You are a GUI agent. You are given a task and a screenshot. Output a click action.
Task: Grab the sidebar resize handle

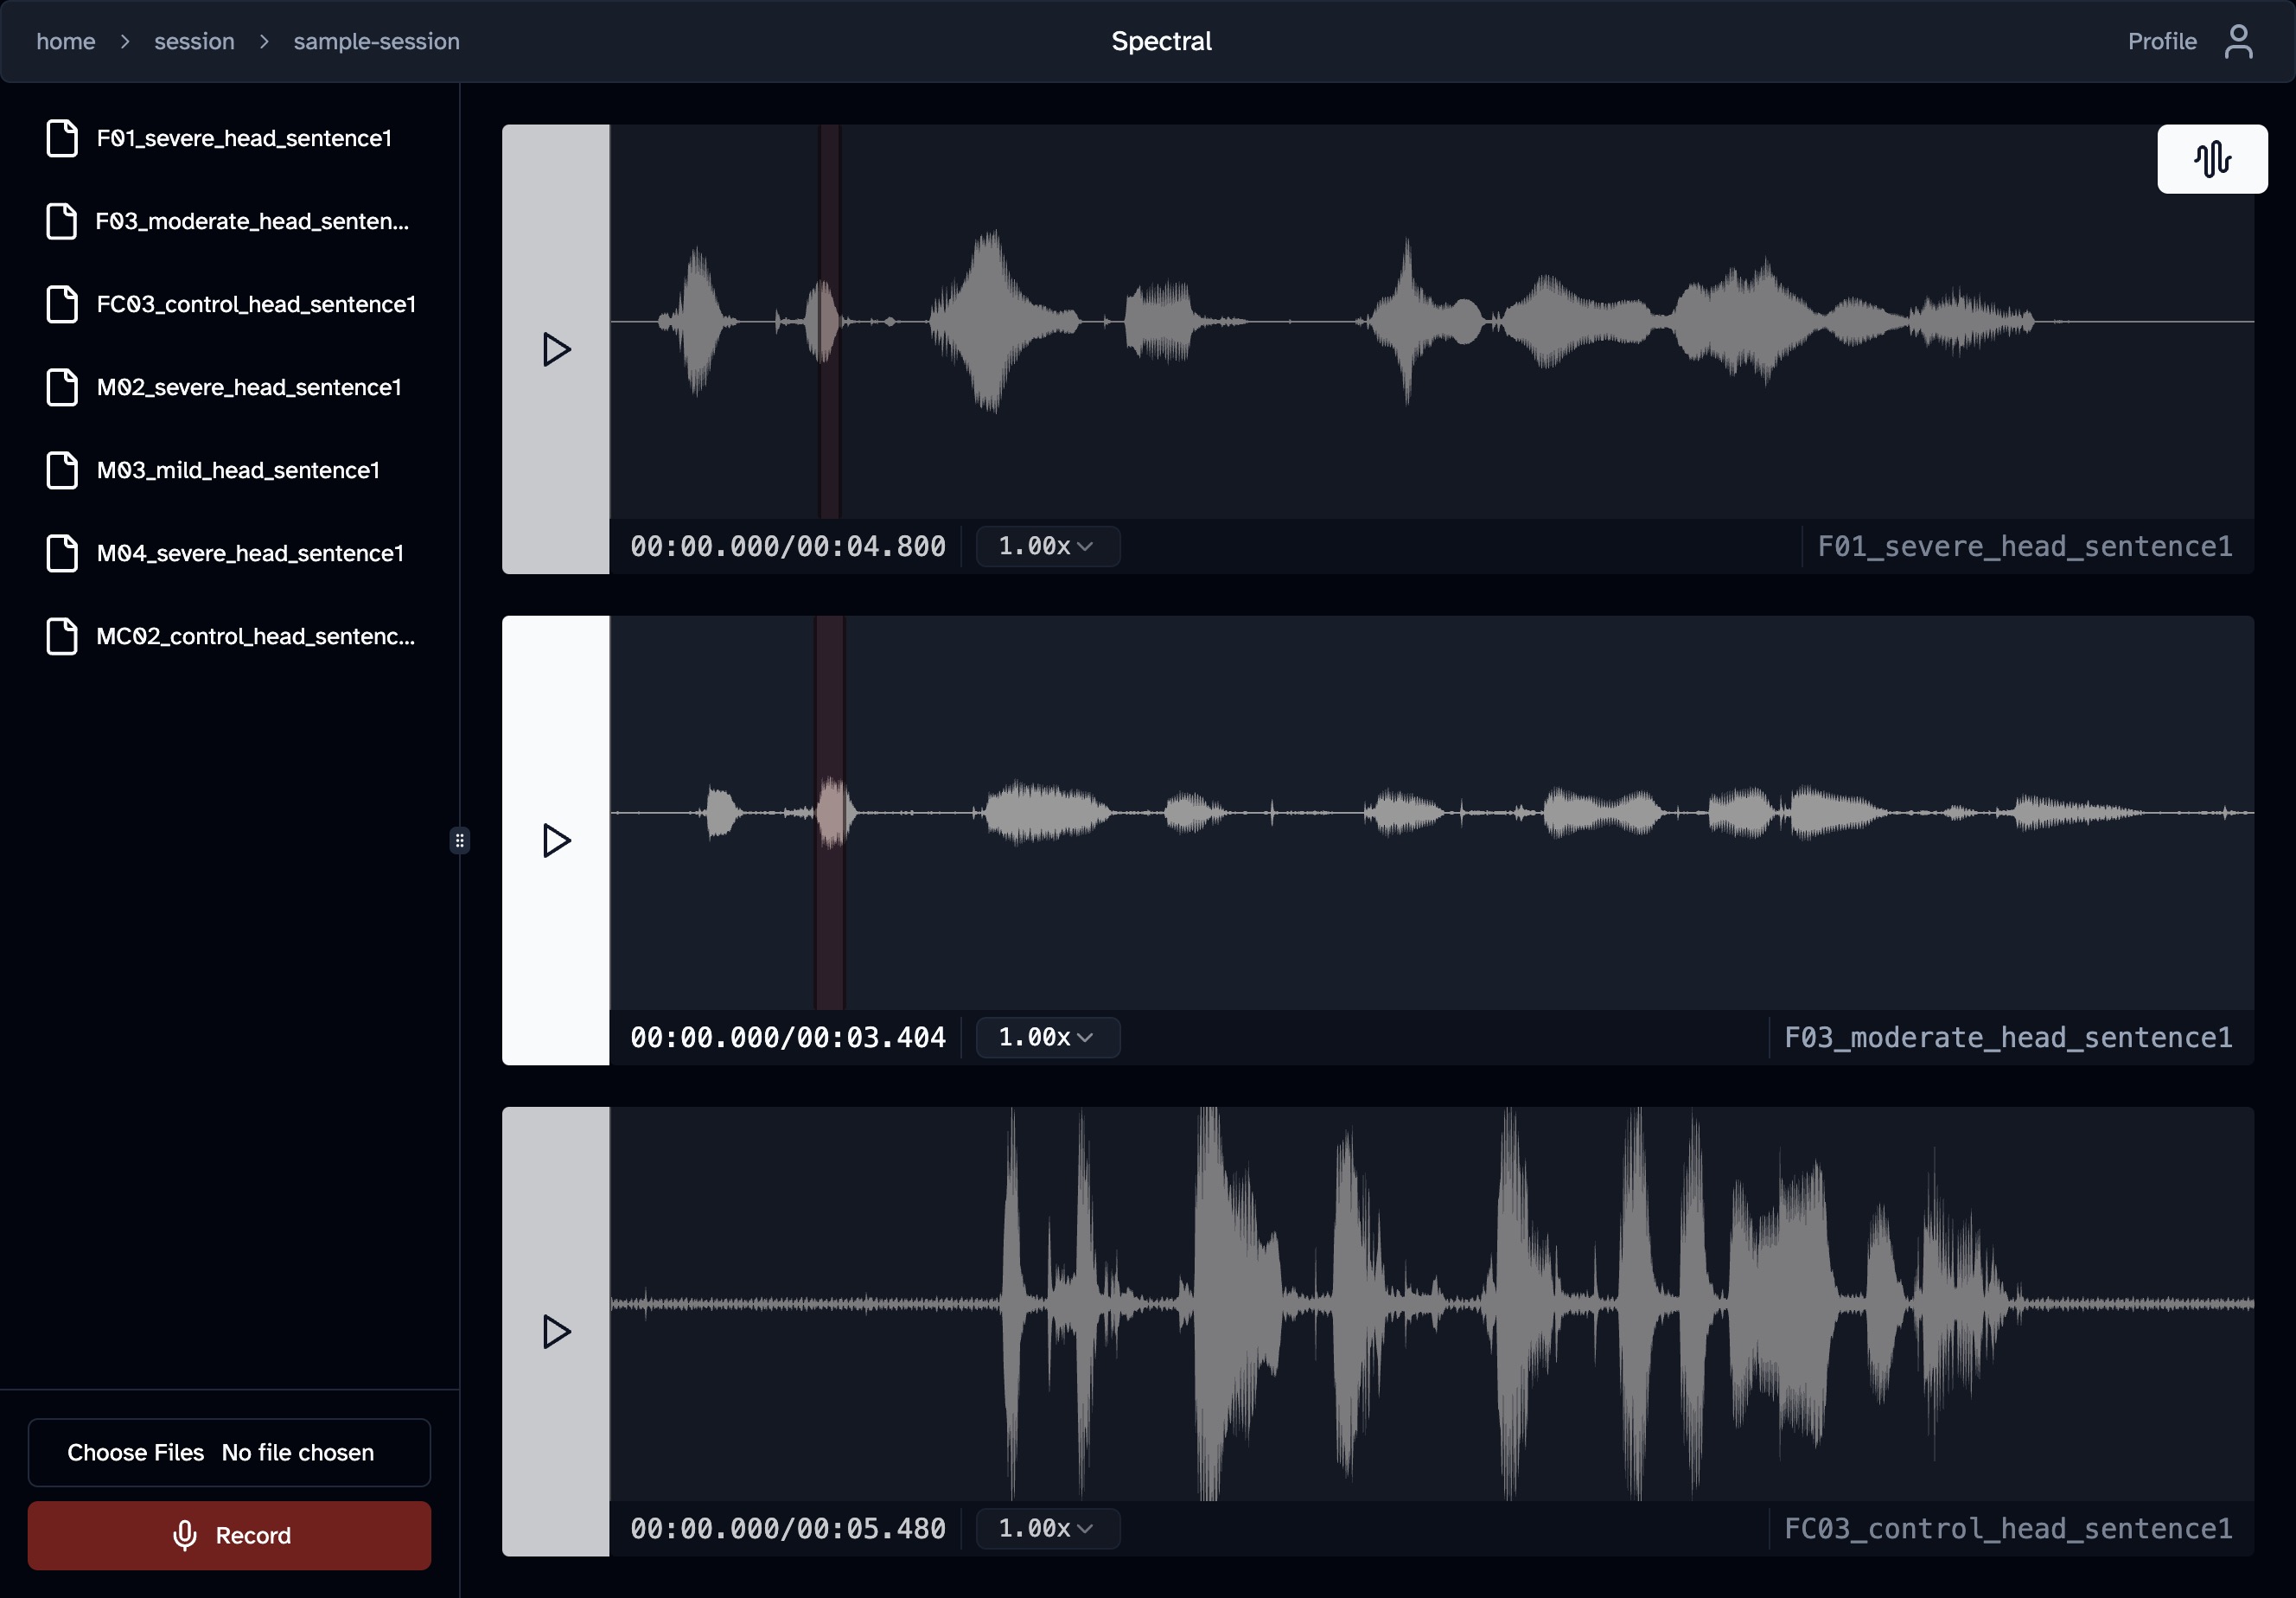(459, 840)
